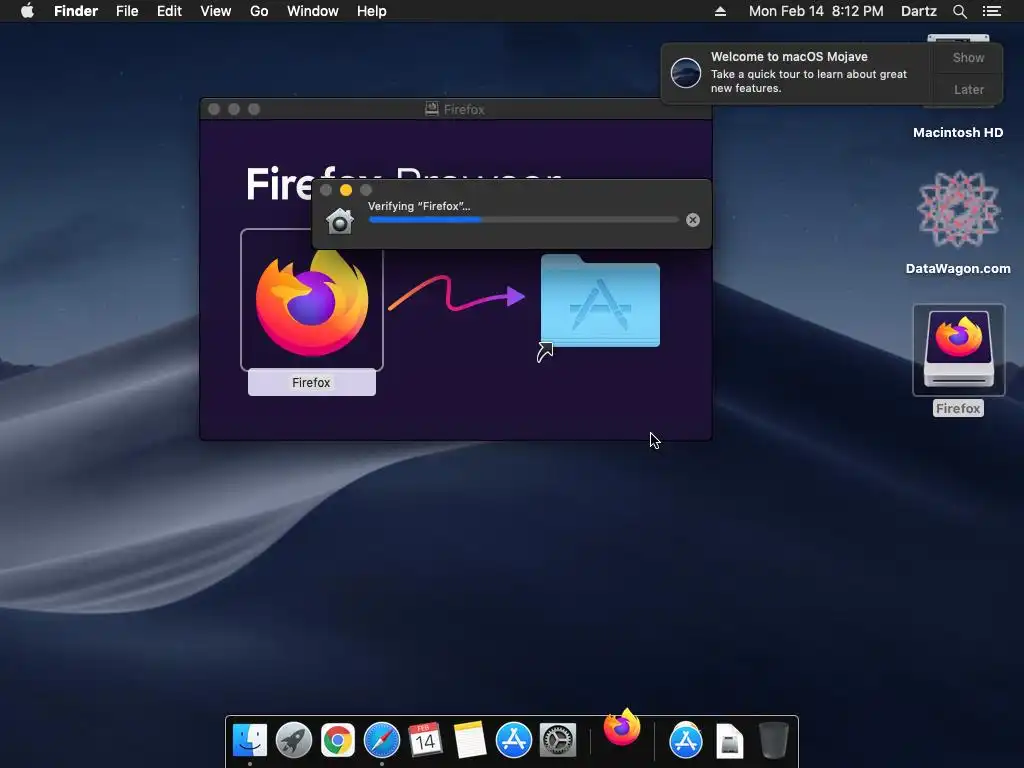Viewport: 1024px width, 768px height.
Task: Open the Help menu
Action: click(x=372, y=11)
